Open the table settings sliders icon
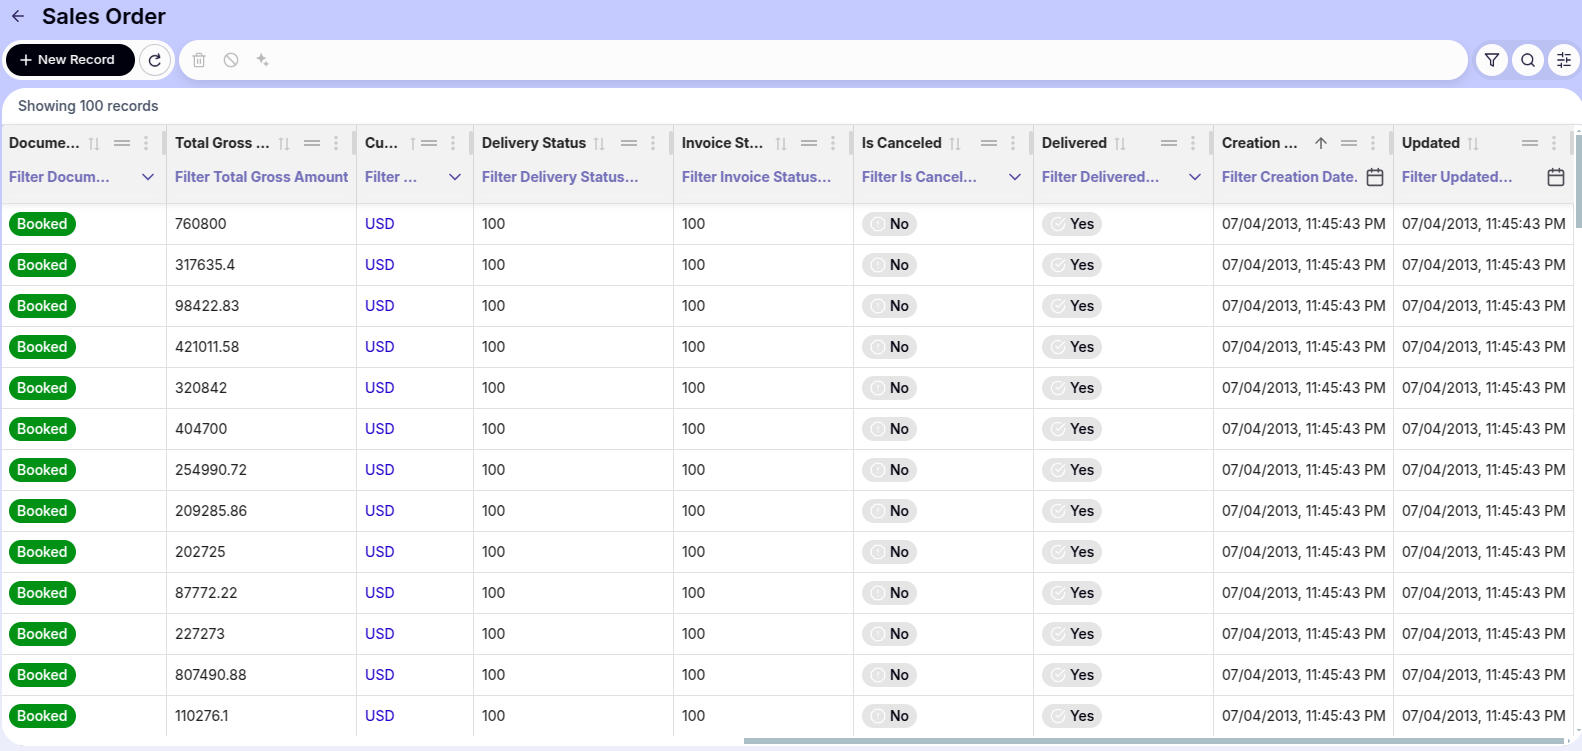 click(x=1564, y=60)
